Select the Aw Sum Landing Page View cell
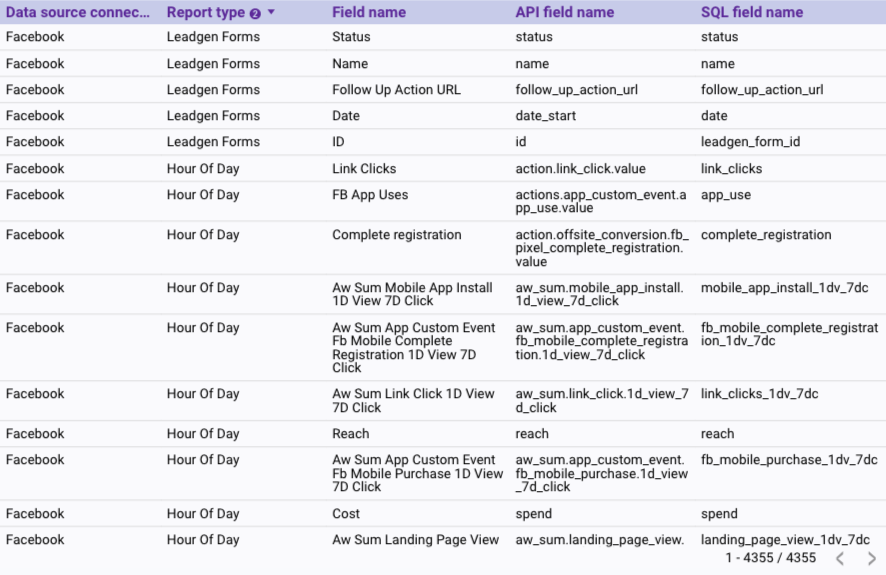 tap(415, 540)
